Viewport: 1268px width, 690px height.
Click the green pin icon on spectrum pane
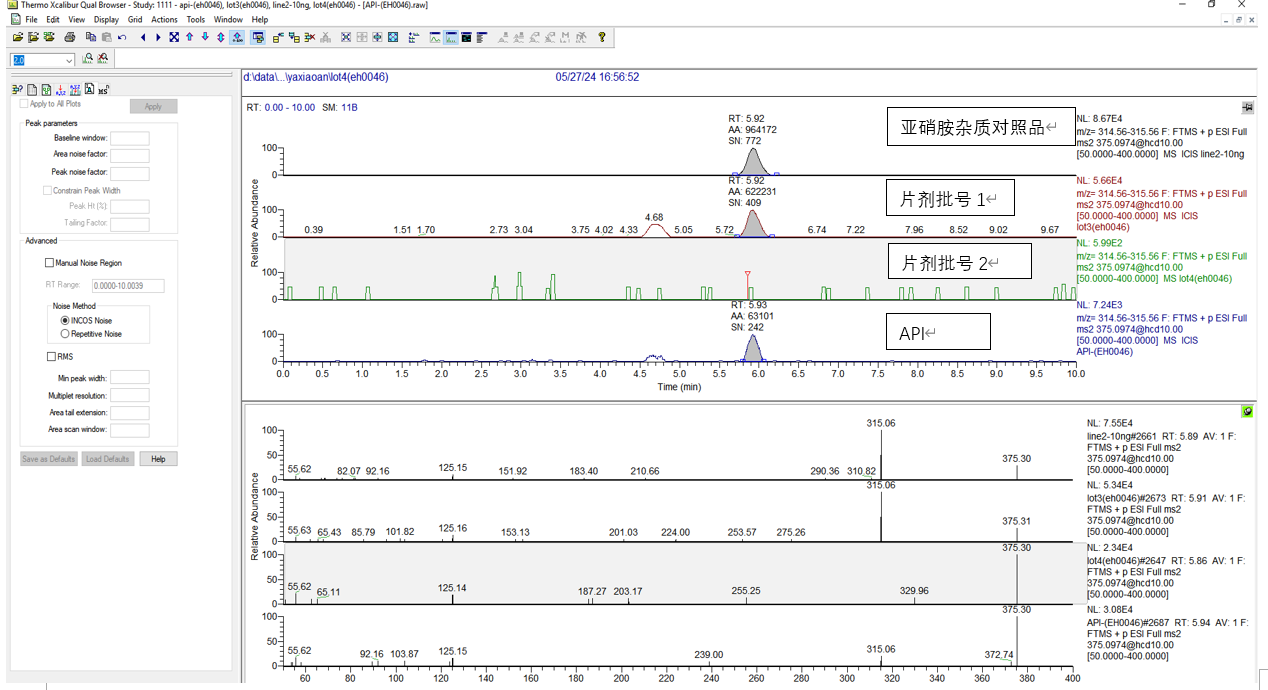tap(1247, 411)
